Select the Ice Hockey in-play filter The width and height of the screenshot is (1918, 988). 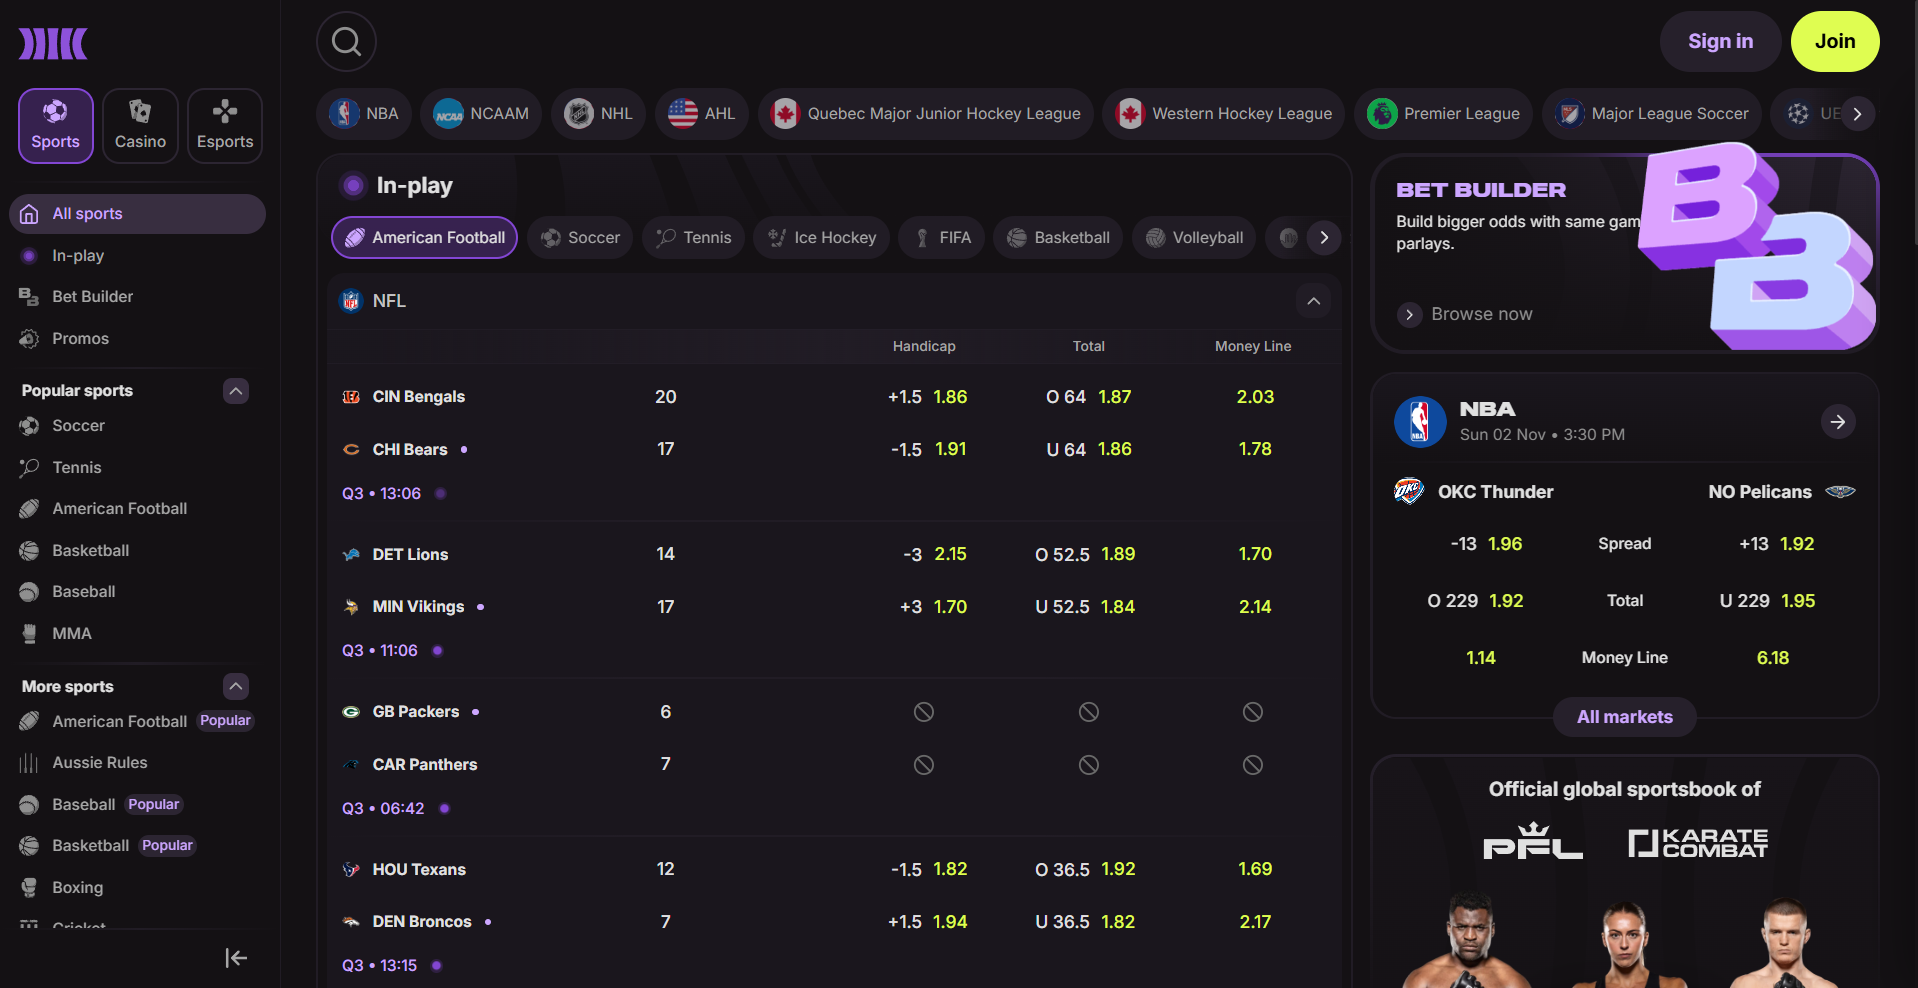pyautogui.click(x=821, y=238)
